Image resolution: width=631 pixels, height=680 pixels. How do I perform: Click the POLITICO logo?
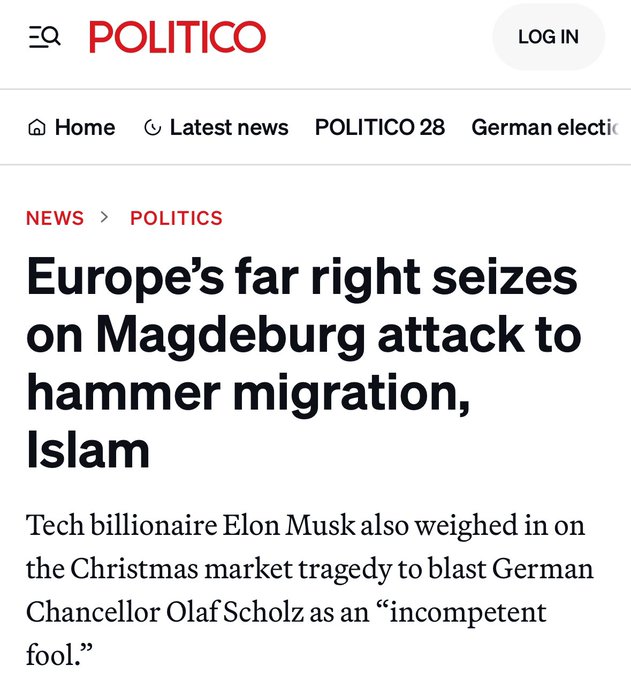click(x=178, y=37)
